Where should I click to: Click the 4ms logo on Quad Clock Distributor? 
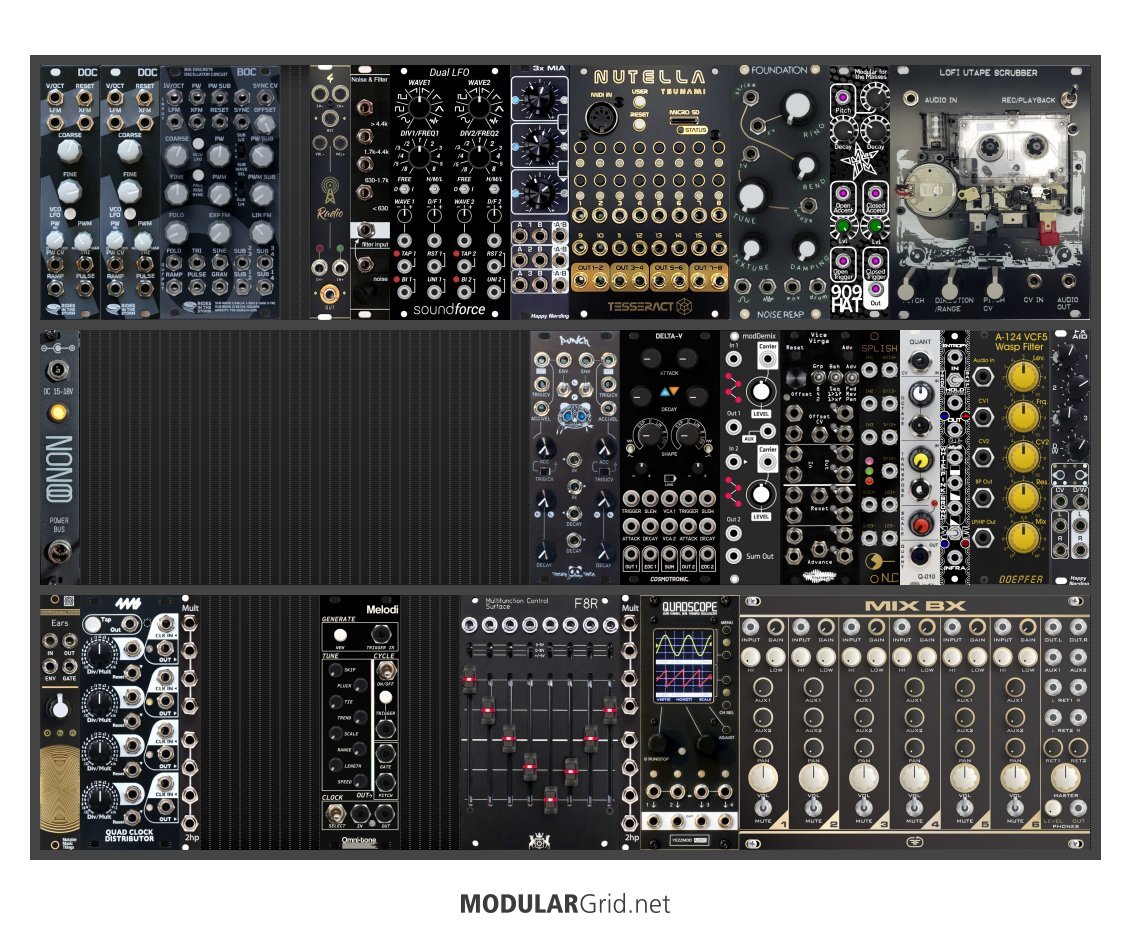(128, 605)
